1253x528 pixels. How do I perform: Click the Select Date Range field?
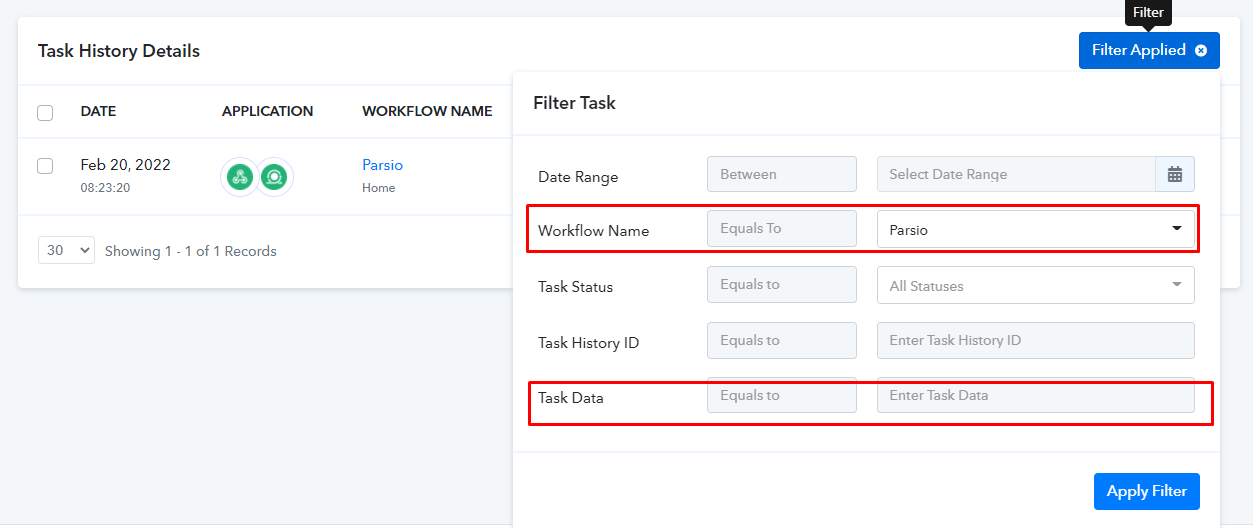click(1016, 174)
